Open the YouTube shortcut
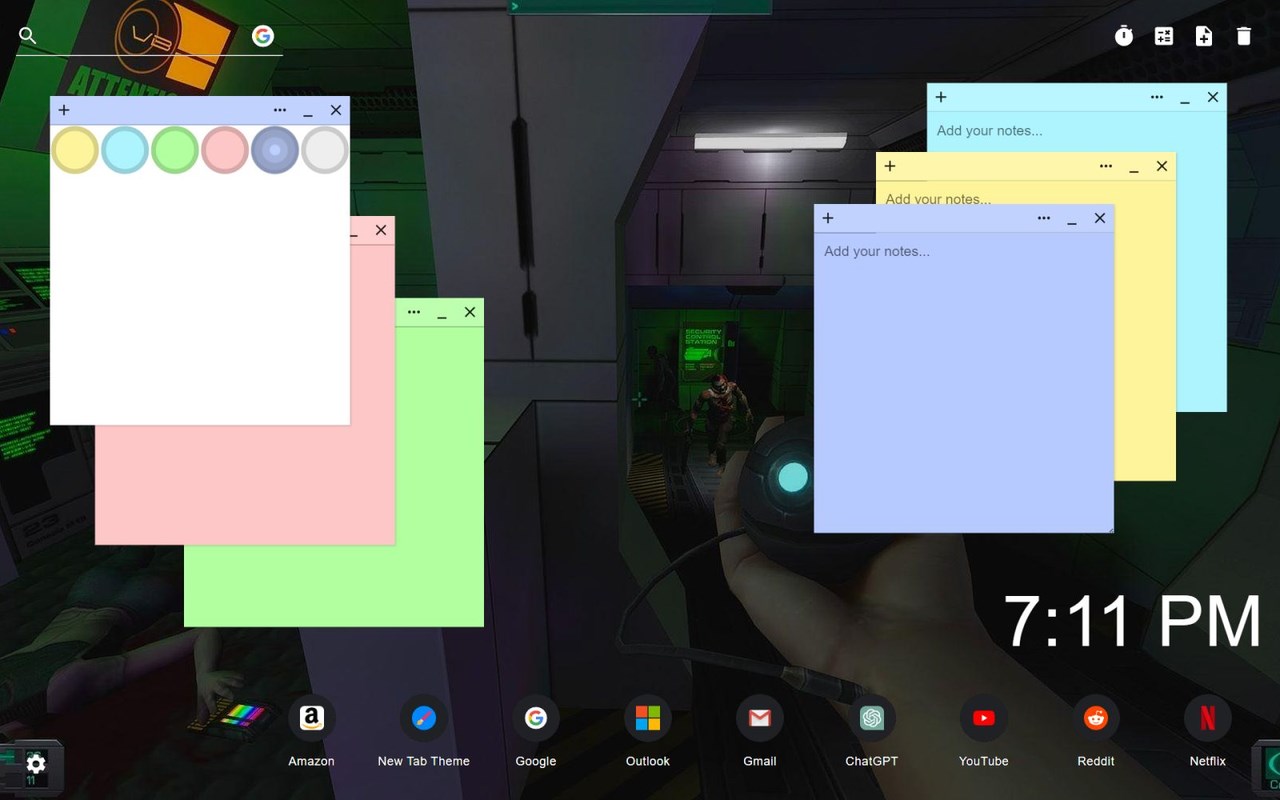The height and width of the screenshot is (800, 1280). [x=984, y=732]
